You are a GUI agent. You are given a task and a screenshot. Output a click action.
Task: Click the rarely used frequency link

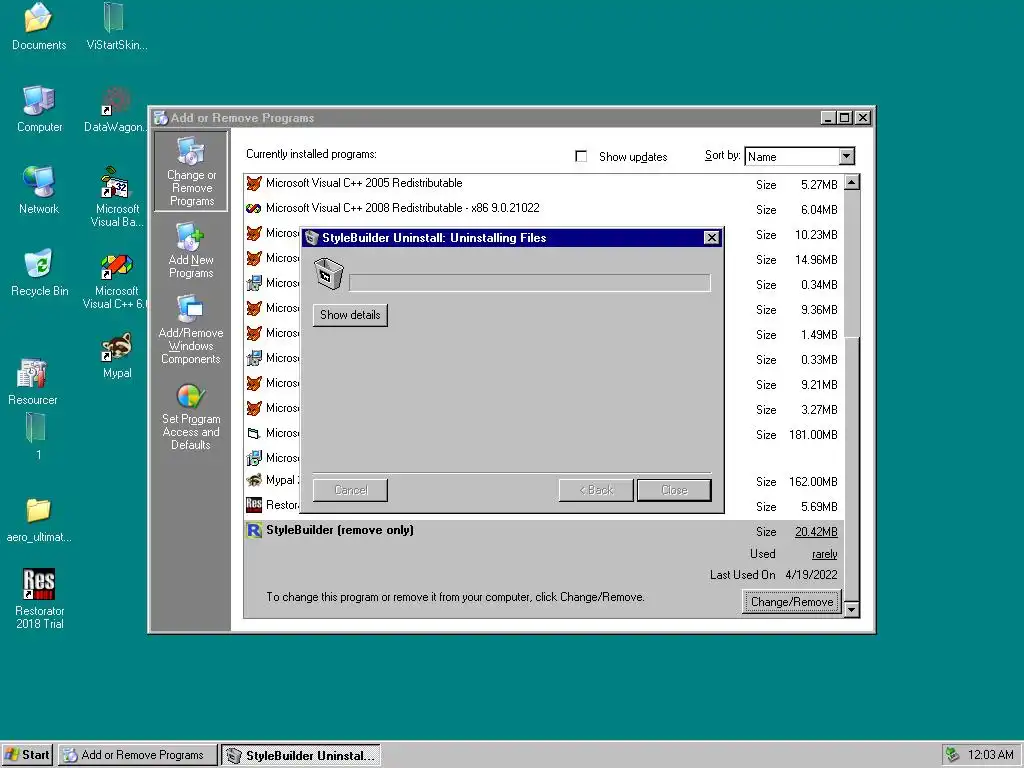pos(824,554)
